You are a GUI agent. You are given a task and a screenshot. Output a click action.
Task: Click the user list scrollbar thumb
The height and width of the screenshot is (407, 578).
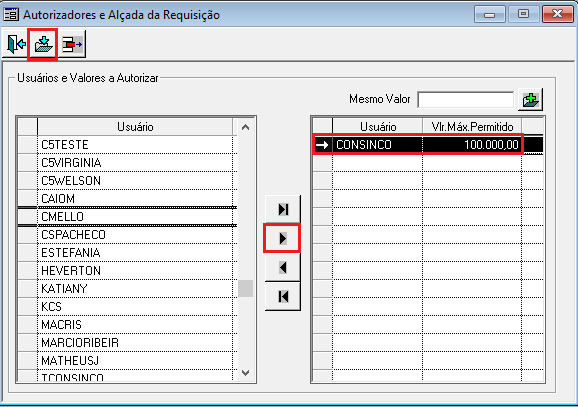coord(246,288)
